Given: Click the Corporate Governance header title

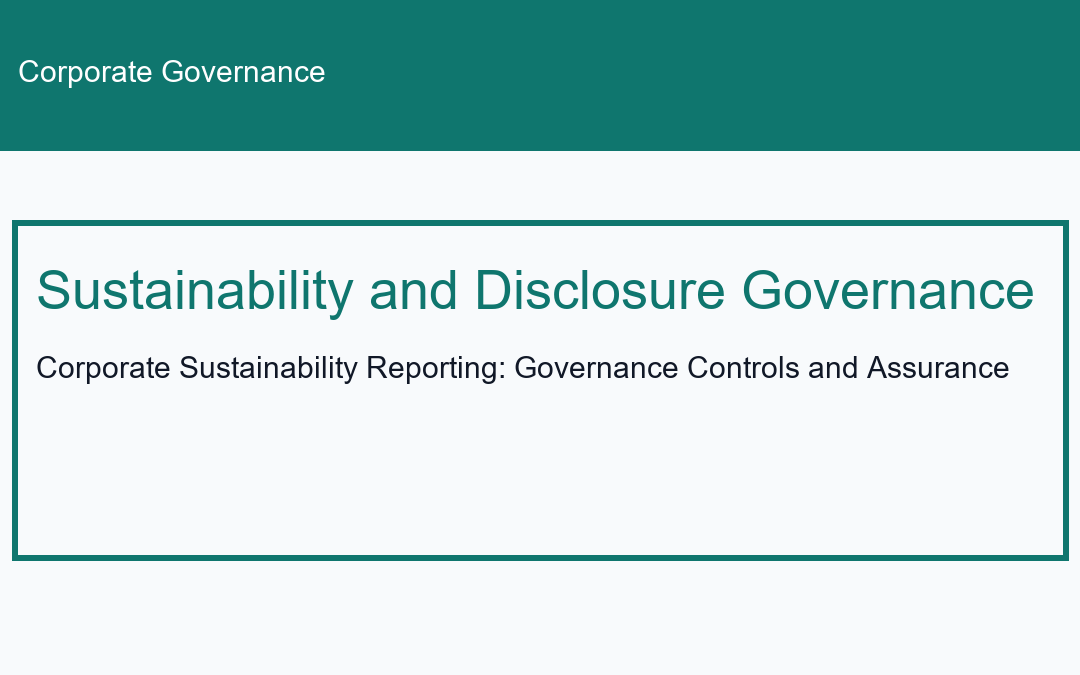Looking at the screenshot, I should pyautogui.click(x=172, y=72).
